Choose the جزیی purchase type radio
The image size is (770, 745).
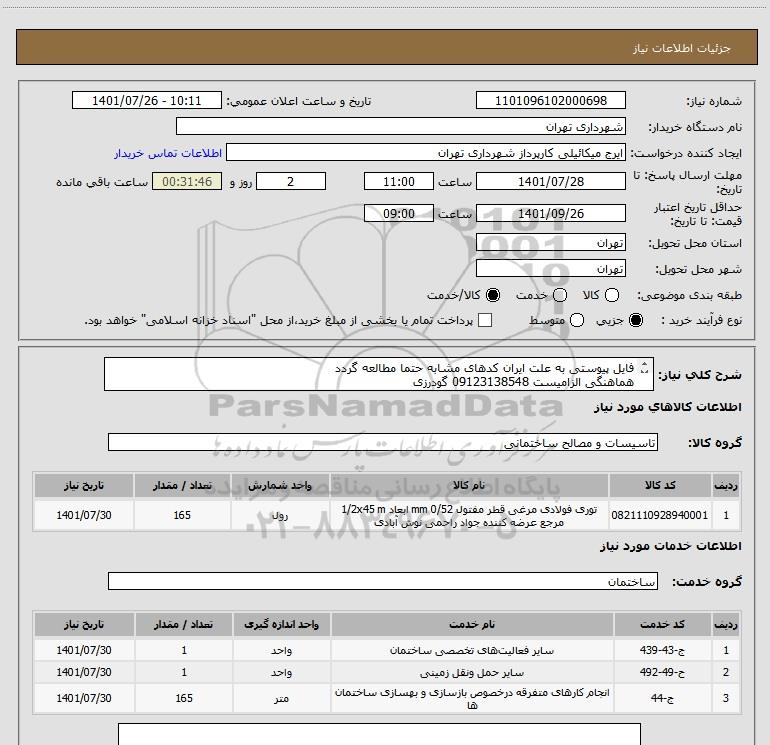point(636,320)
